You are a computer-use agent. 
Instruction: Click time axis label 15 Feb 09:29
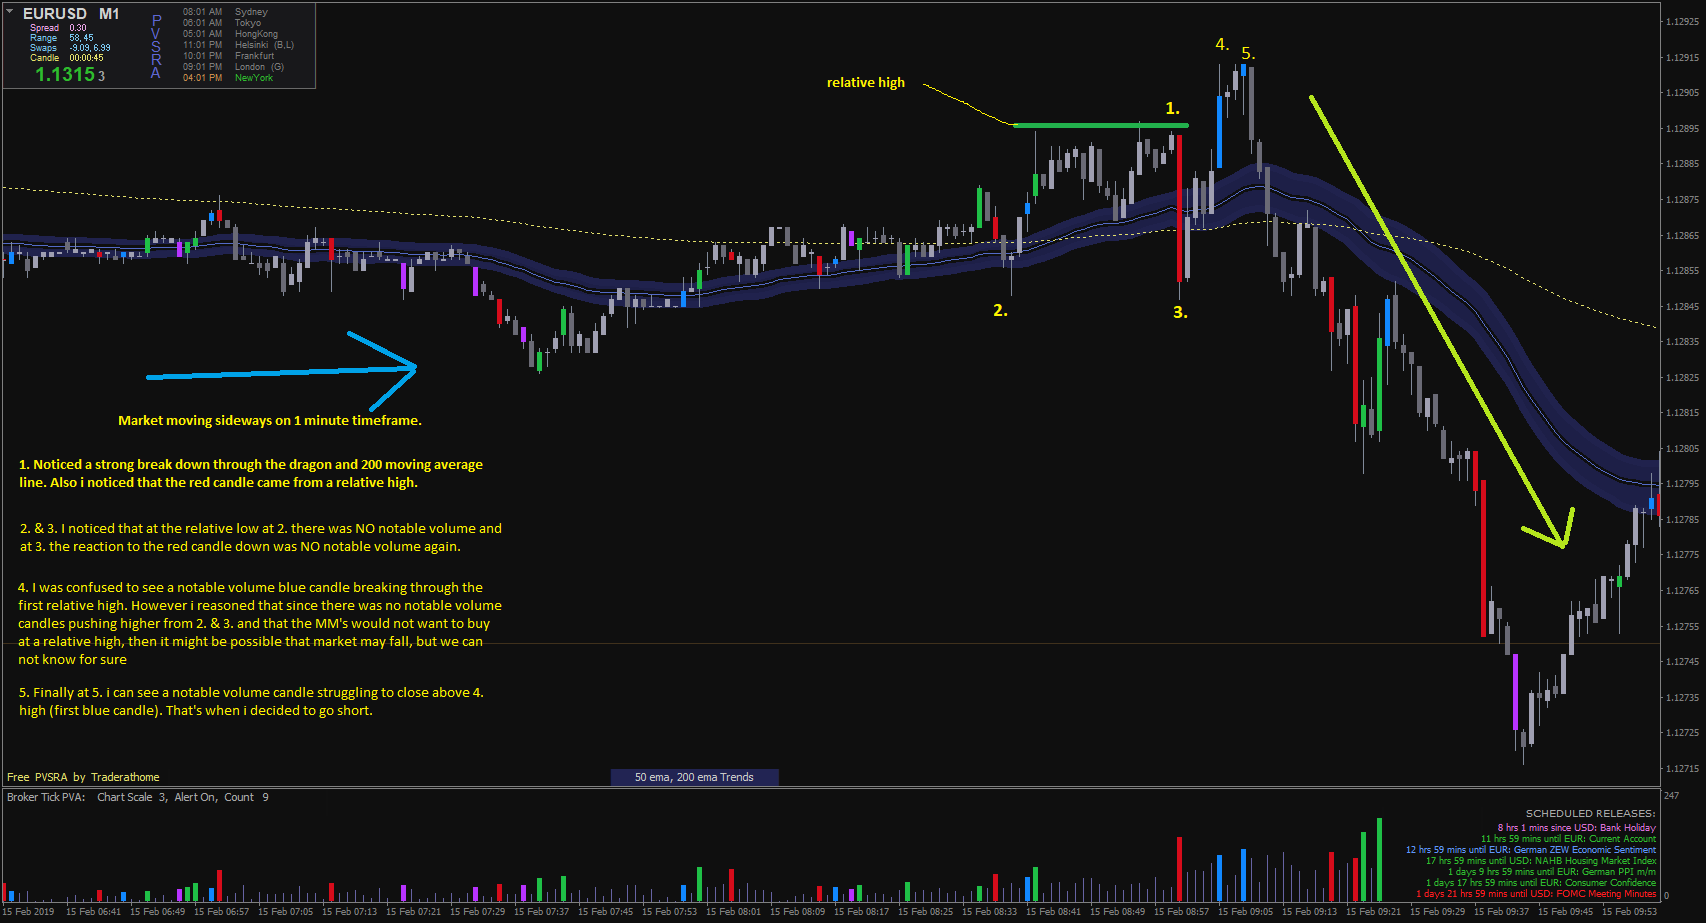tap(1437, 912)
